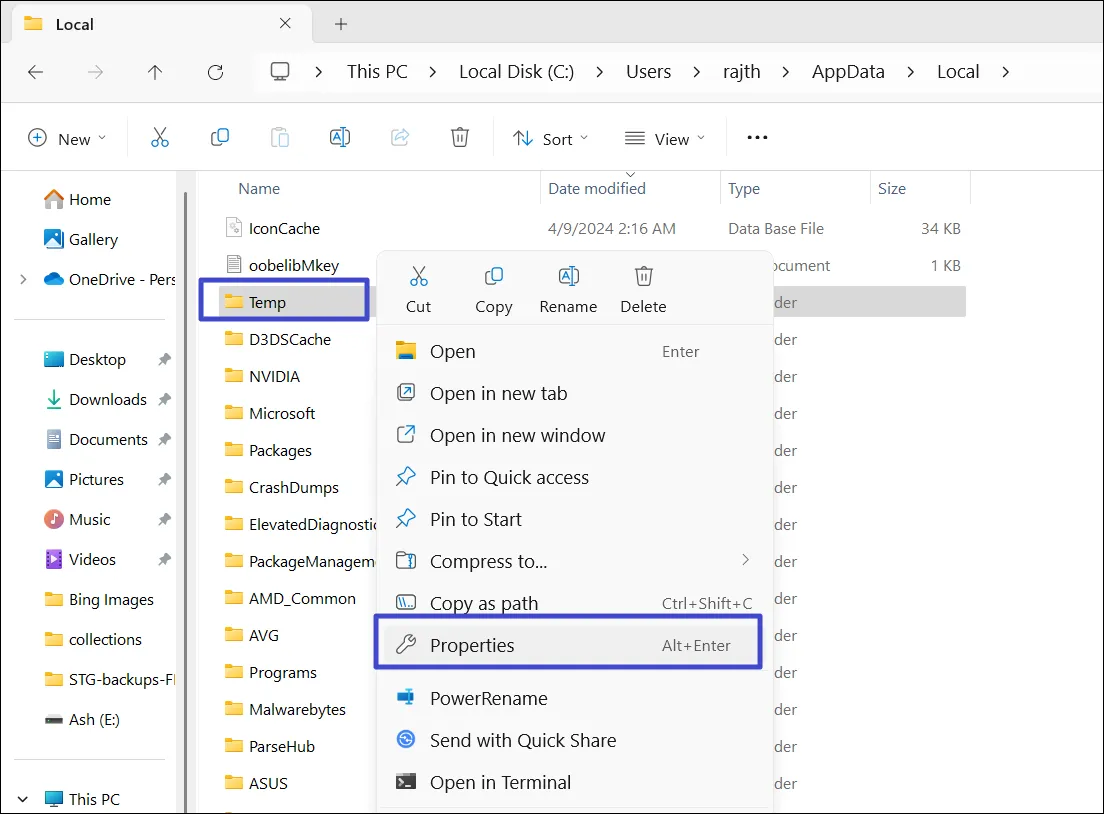Open the View dropdown menu

(x=665, y=139)
